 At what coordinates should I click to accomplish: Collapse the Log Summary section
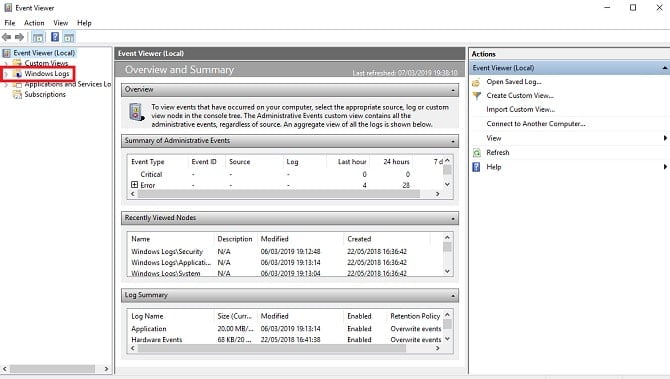(x=453, y=296)
